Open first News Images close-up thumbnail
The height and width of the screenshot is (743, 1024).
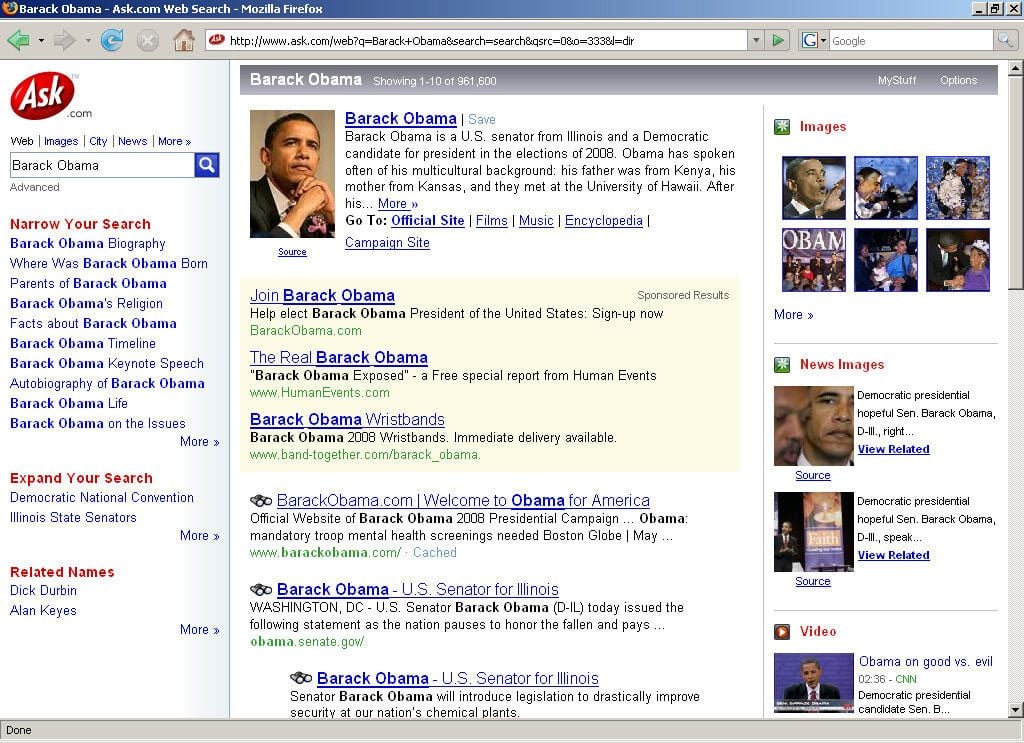click(x=814, y=426)
